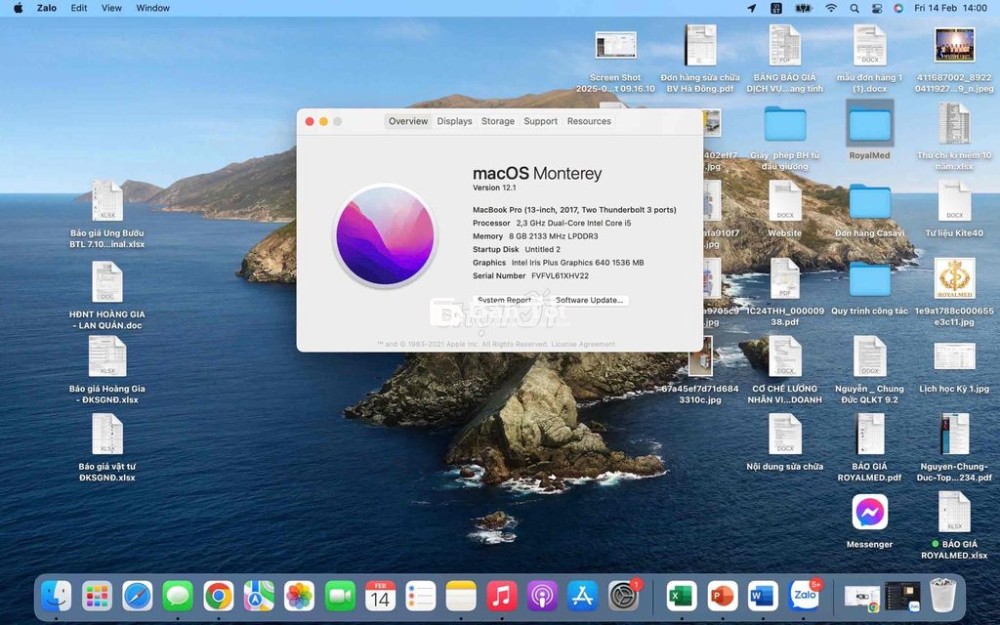
Task: Open the Photos app in the Dock
Action: point(299,596)
